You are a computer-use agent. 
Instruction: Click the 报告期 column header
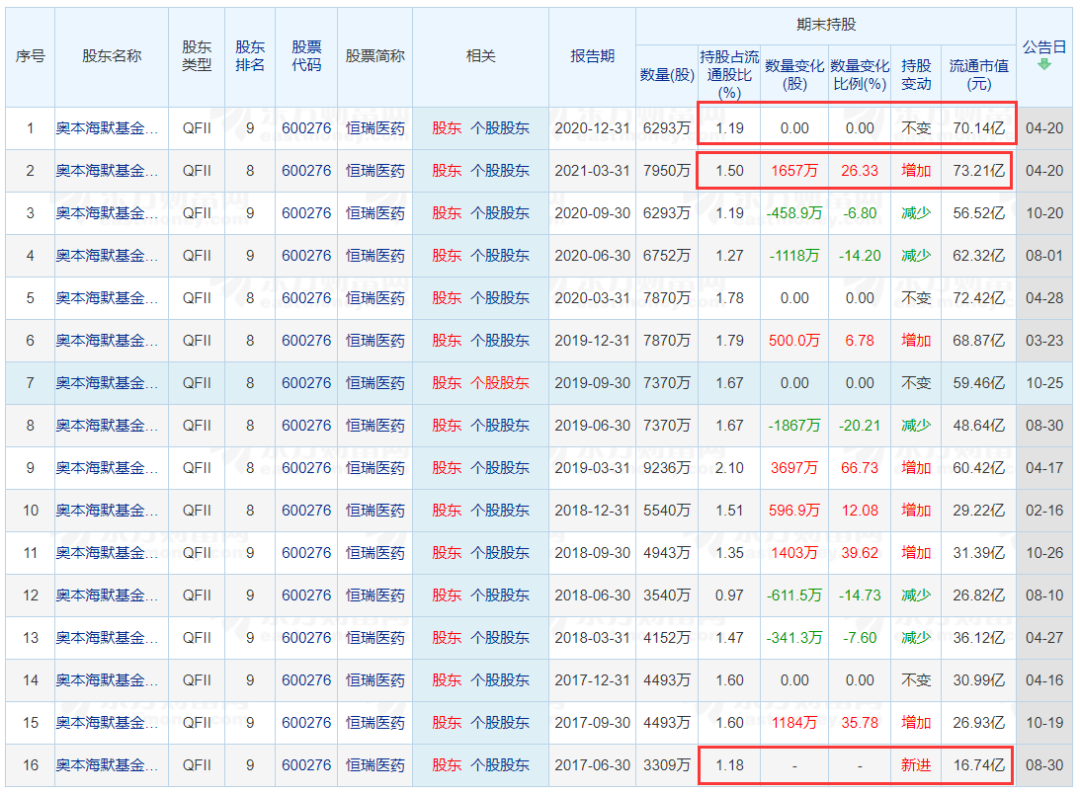pyautogui.click(x=592, y=57)
